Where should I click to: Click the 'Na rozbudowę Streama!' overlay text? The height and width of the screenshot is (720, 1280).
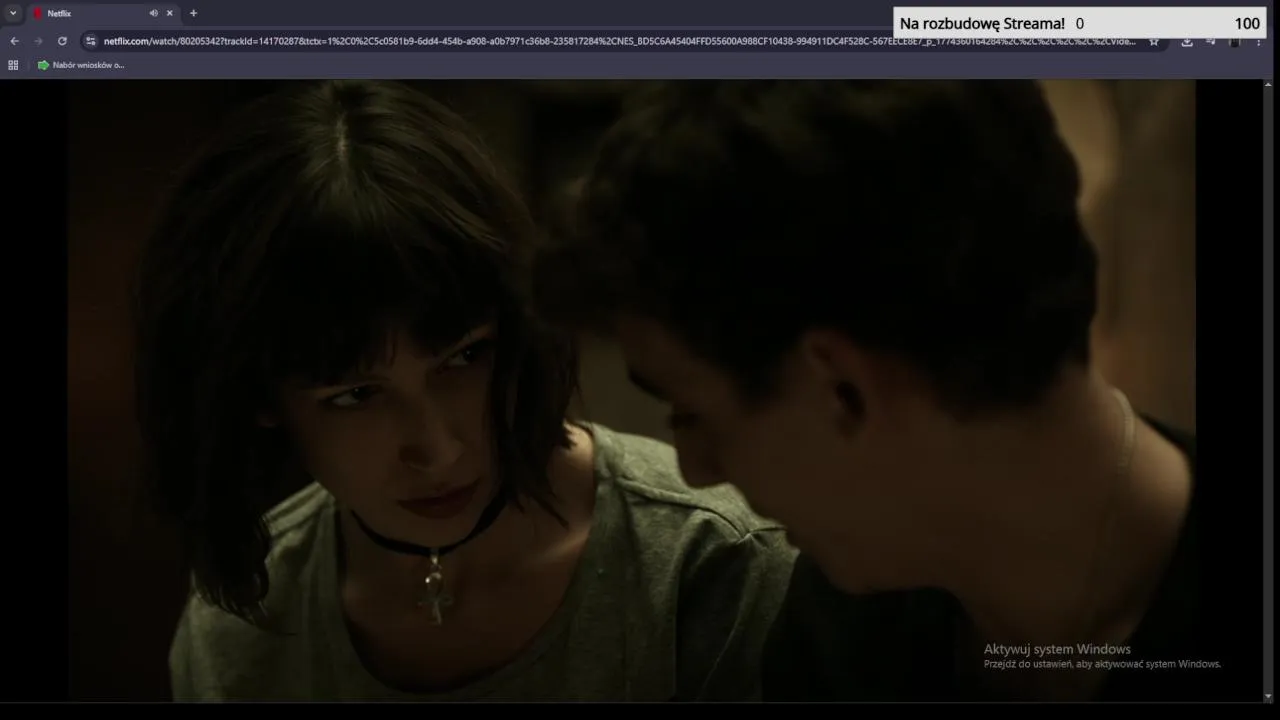pyautogui.click(x=982, y=23)
